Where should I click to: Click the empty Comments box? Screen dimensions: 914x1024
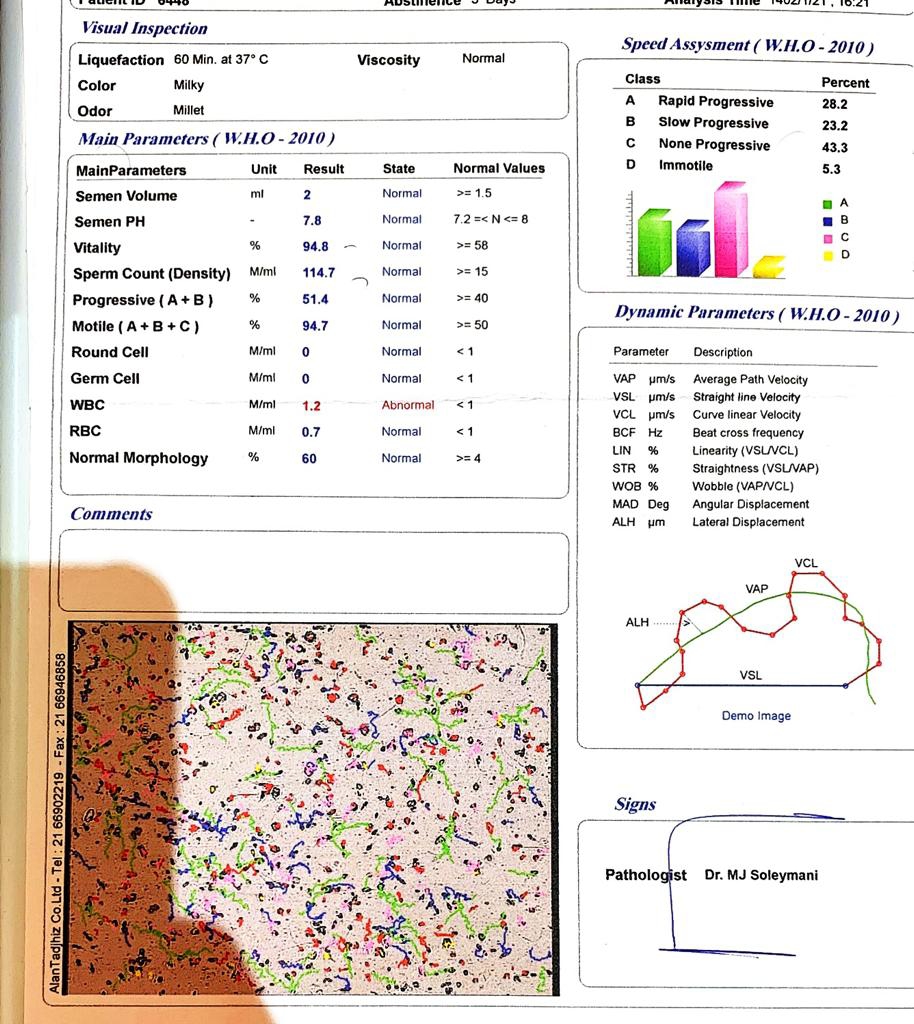coord(314,572)
